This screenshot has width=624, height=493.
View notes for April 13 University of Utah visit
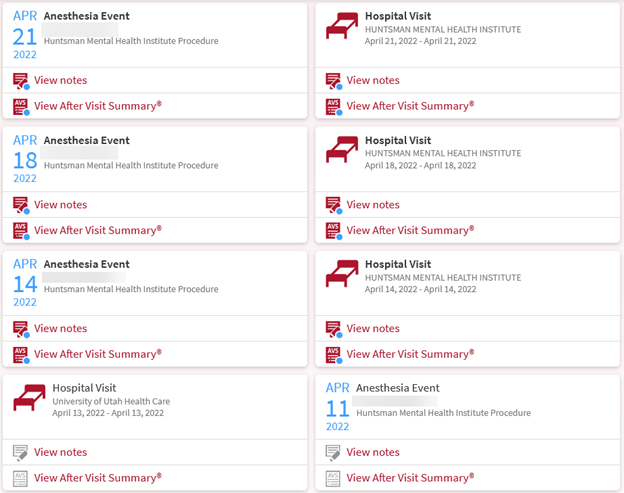pyautogui.click(x=60, y=453)
